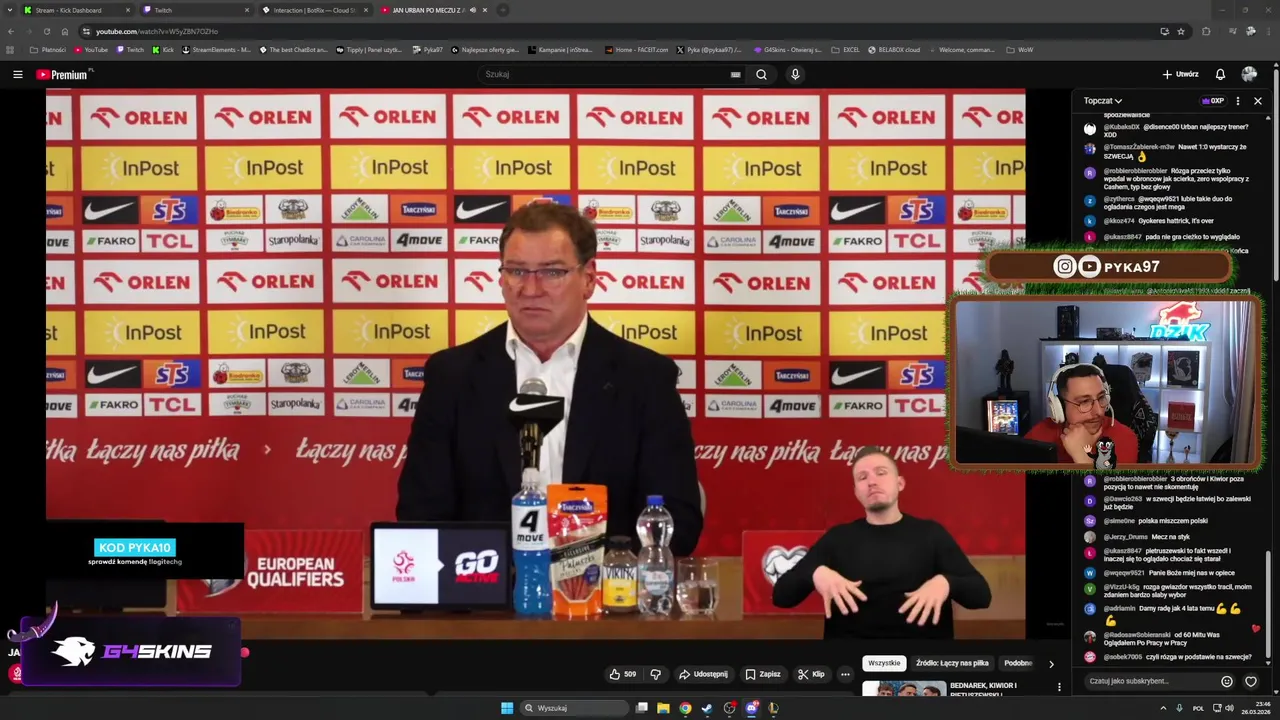1280x720 pixels.
Task: Reload the page
Action: 46,31
